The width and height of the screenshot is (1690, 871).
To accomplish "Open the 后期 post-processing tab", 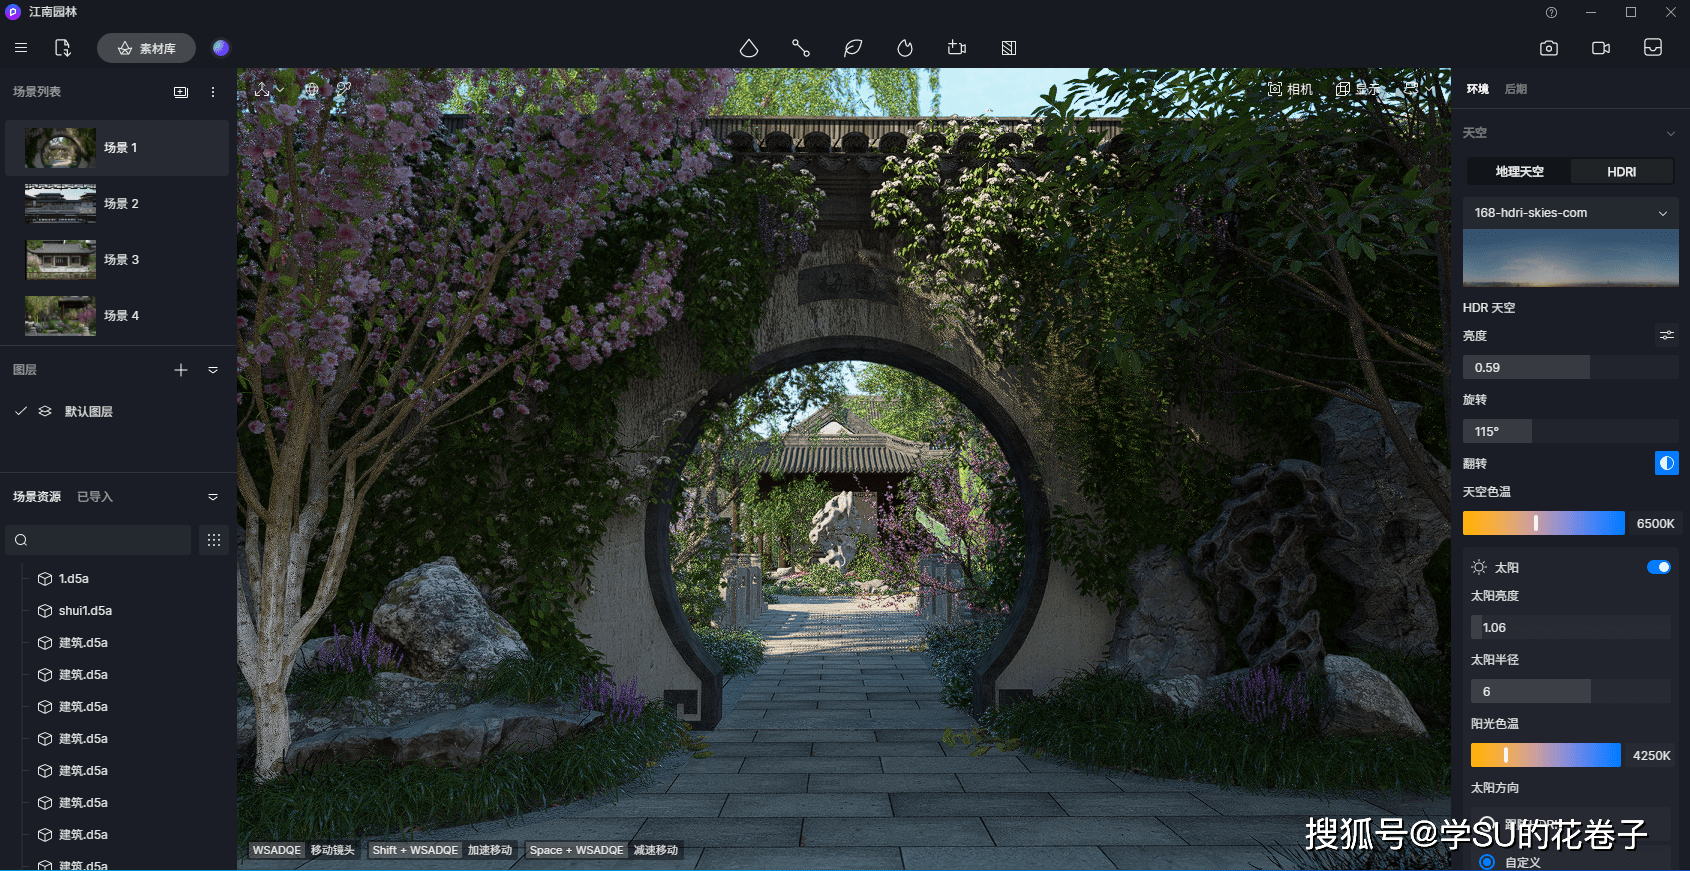I will [1516, 89].
